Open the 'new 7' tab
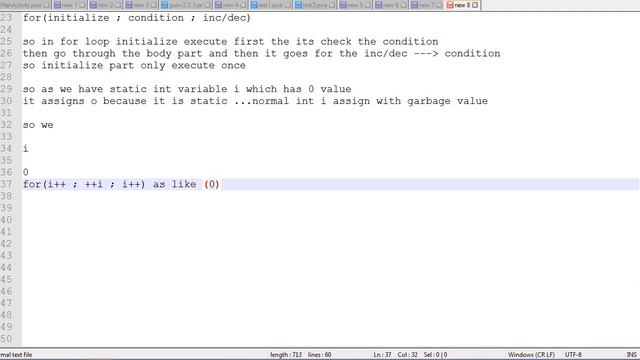This screenshot has width=640, height=360. (x=427, y=5)
